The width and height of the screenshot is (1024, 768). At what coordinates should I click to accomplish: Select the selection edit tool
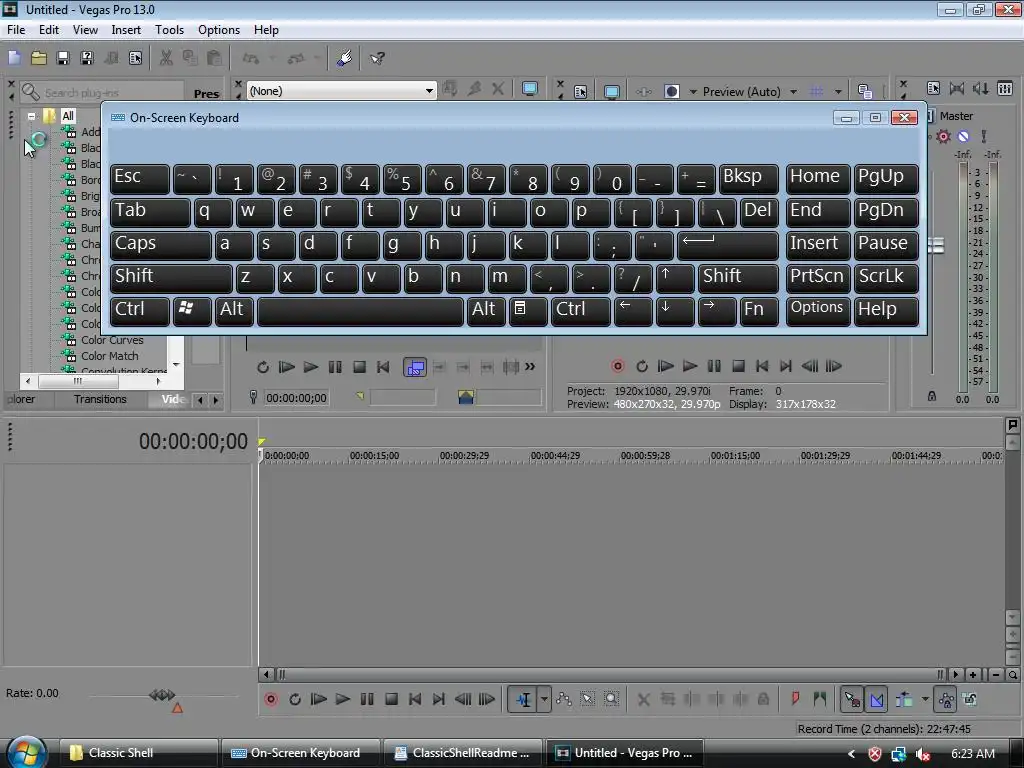click(588, 699)
